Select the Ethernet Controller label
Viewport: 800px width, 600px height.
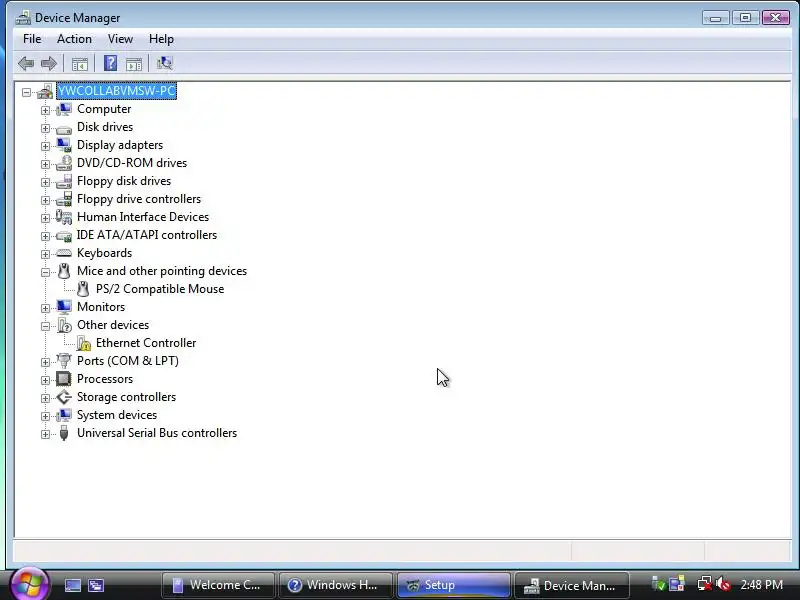point(146,343)
